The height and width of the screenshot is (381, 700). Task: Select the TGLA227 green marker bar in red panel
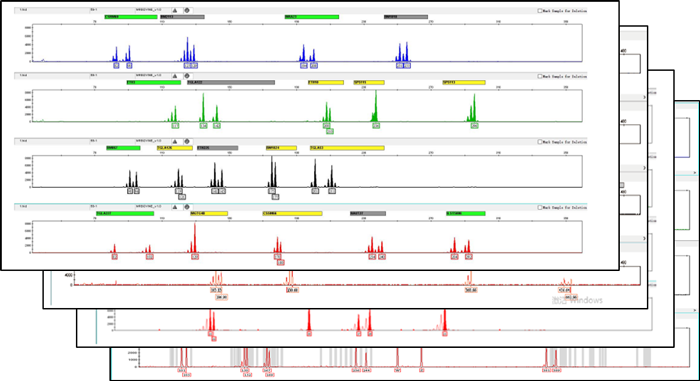(125, 214)
